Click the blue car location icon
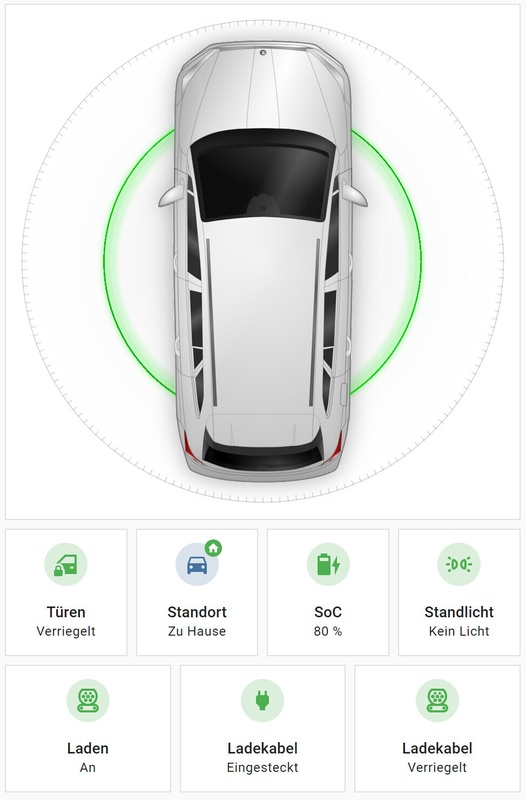 (197, 564)
